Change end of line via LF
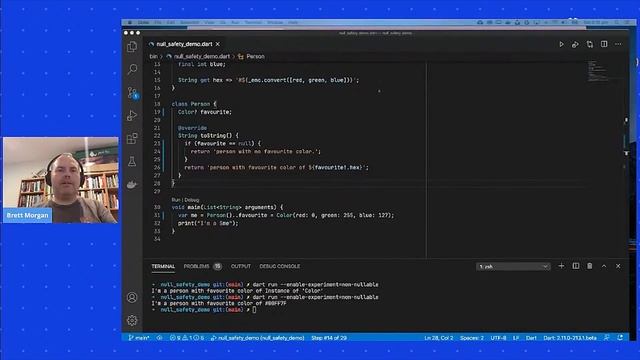640x360 pixels. [516, 338]
